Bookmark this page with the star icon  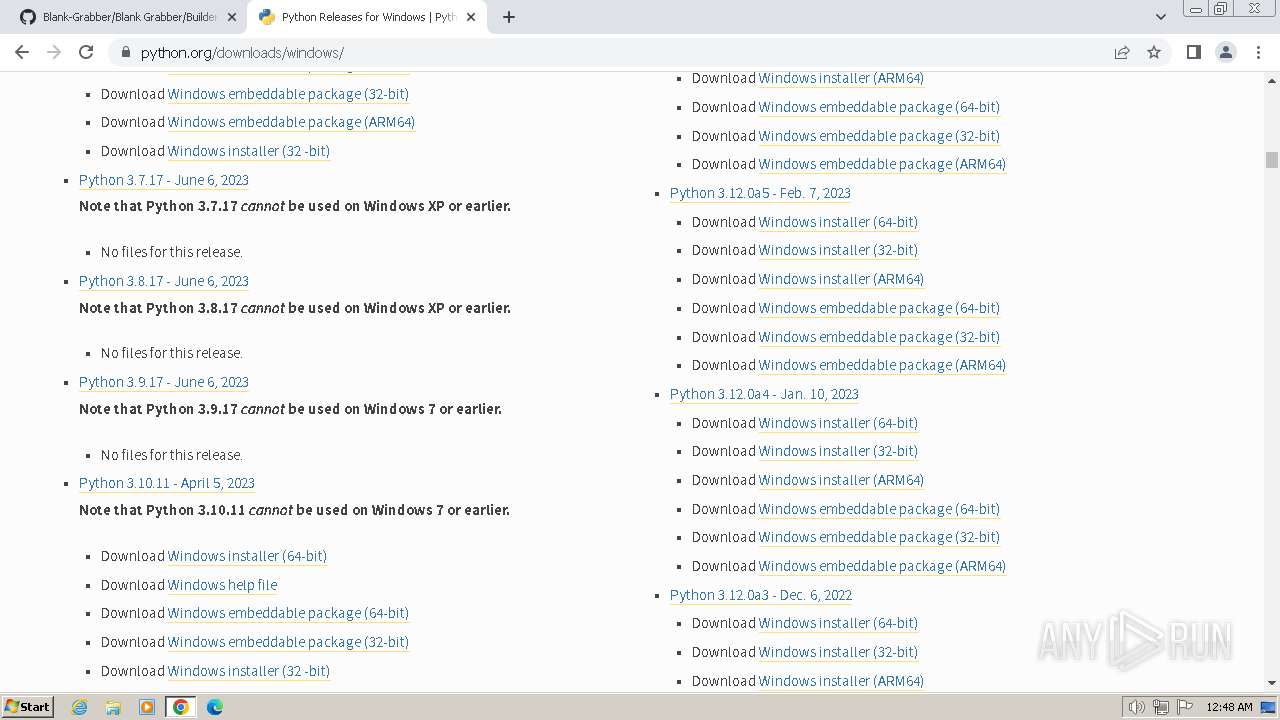[1154, 52]
